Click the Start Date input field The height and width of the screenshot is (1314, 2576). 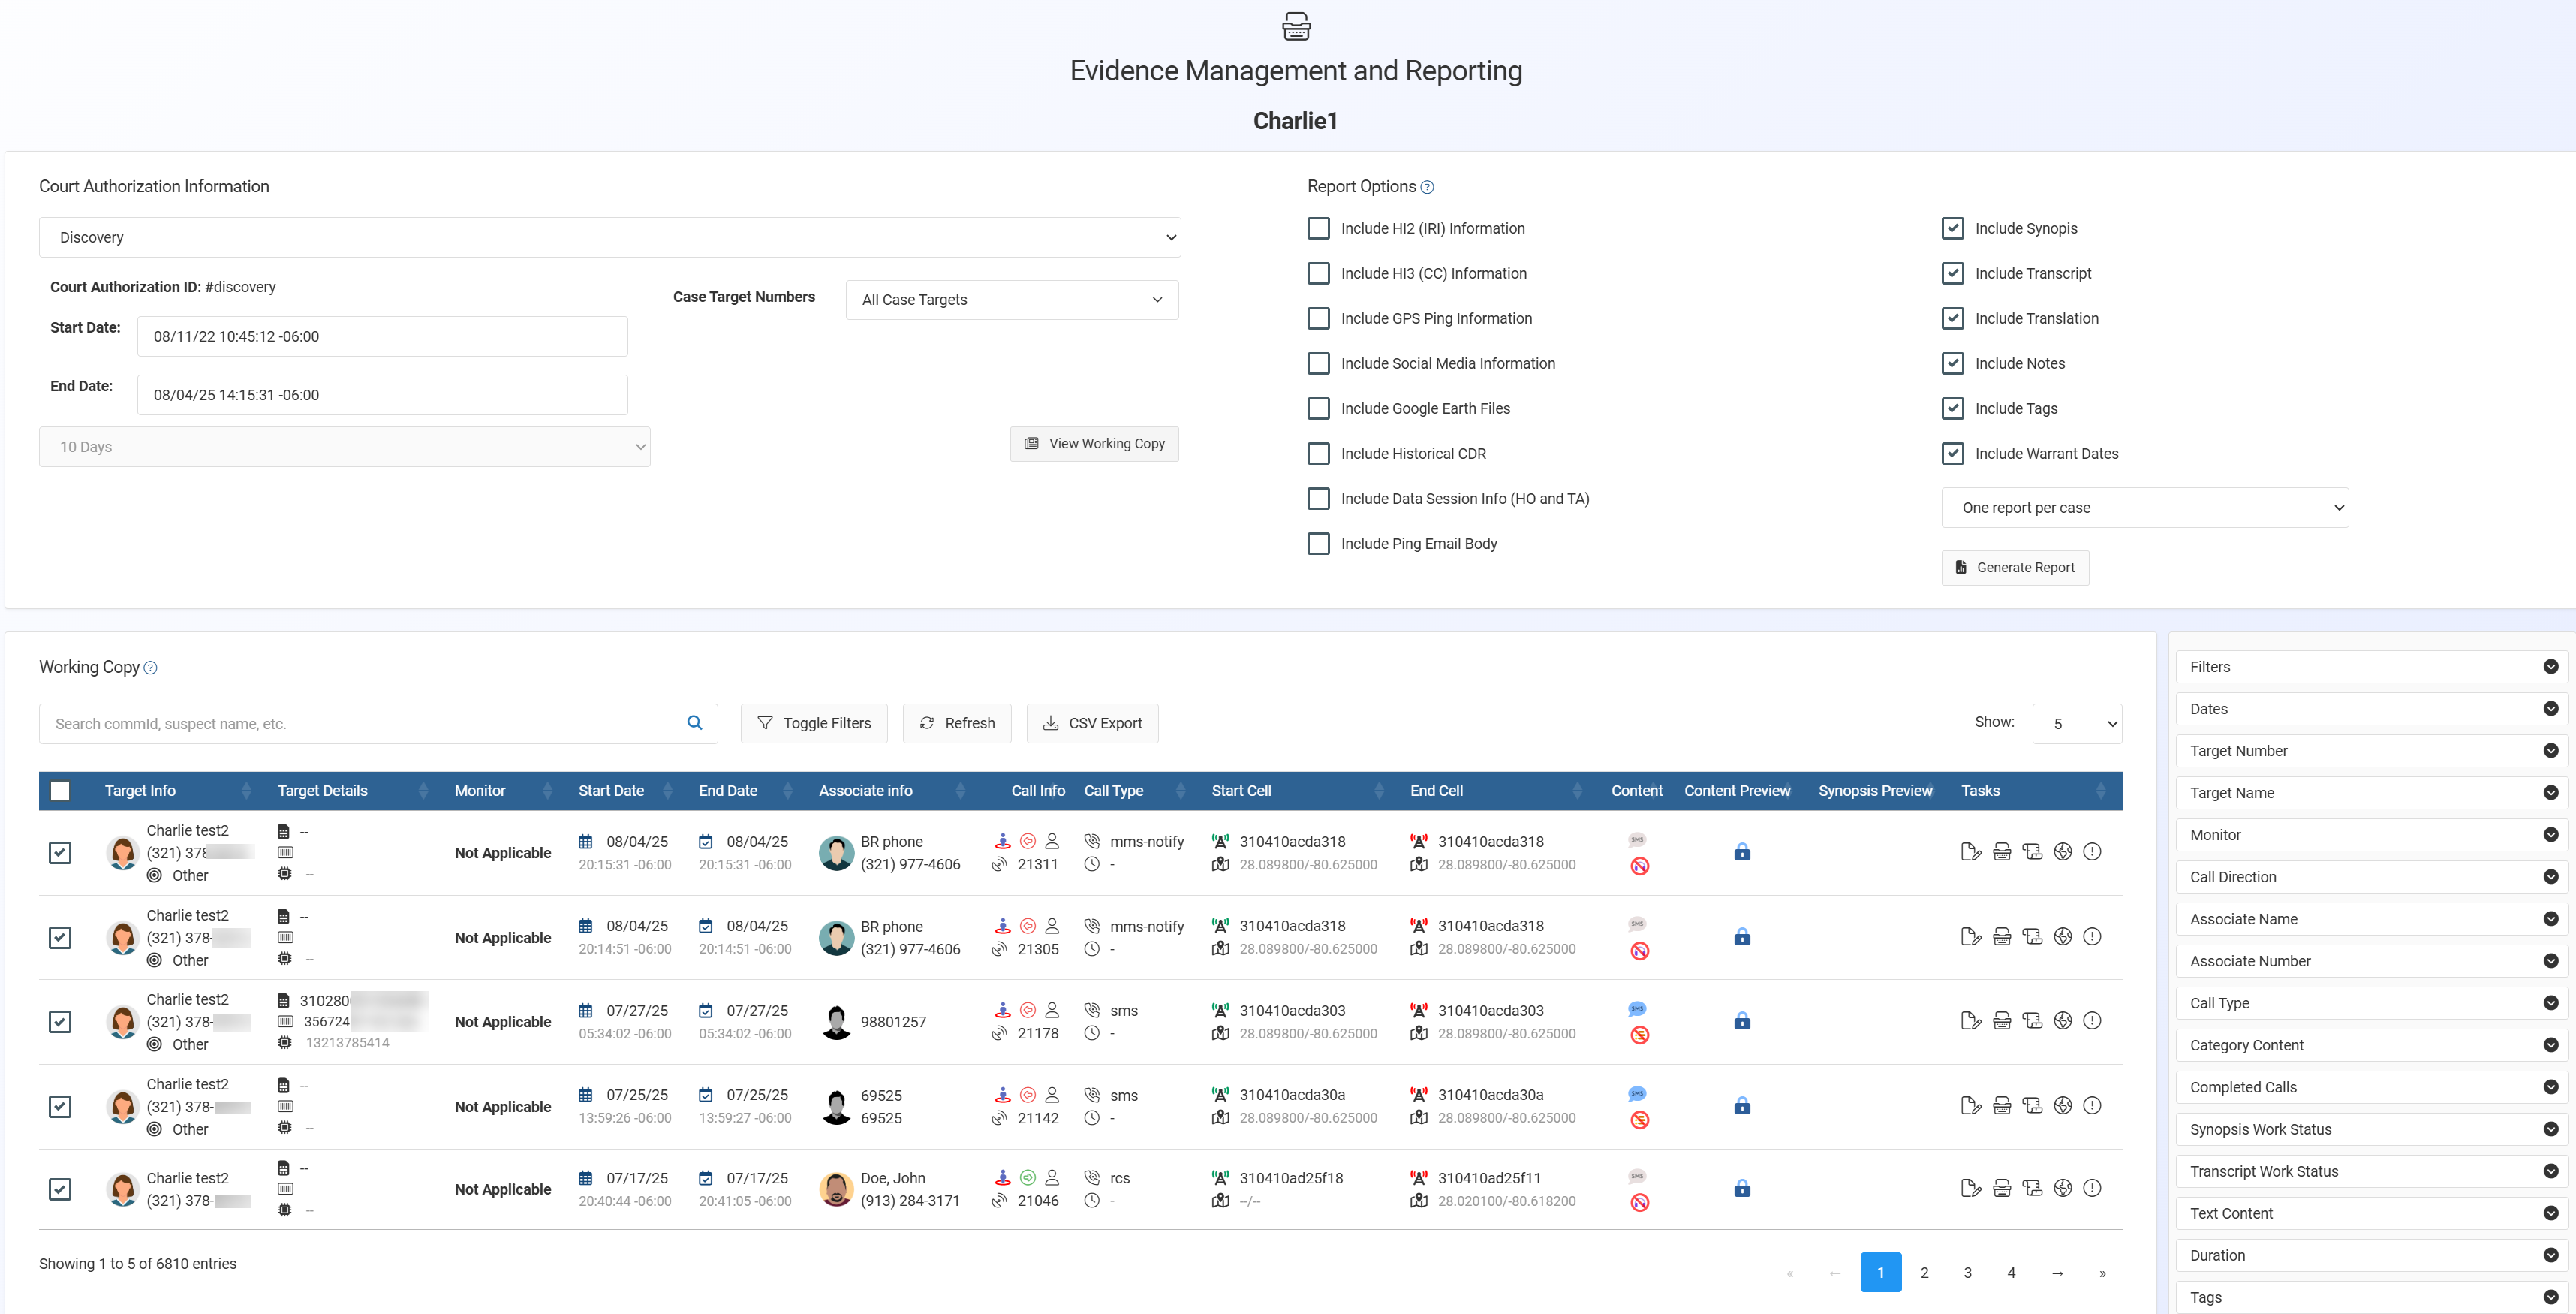382,336
